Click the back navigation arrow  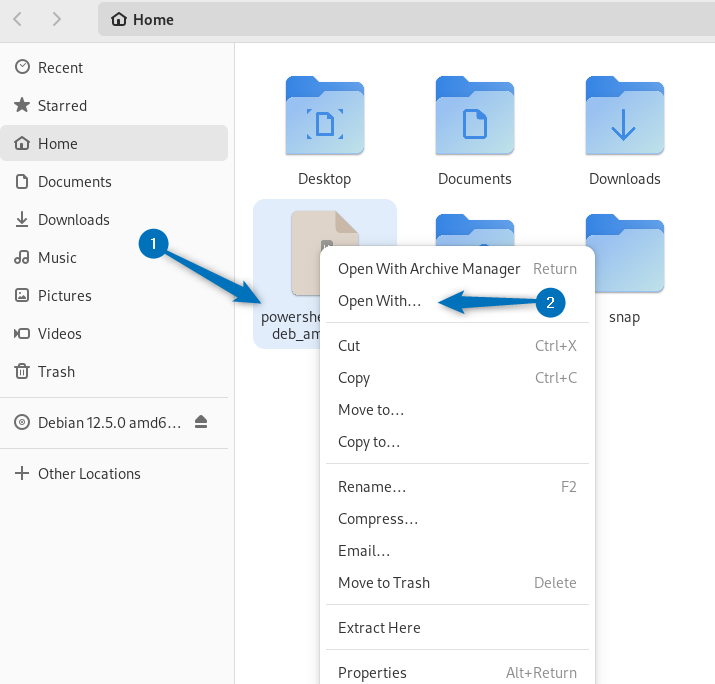(18, 19)
